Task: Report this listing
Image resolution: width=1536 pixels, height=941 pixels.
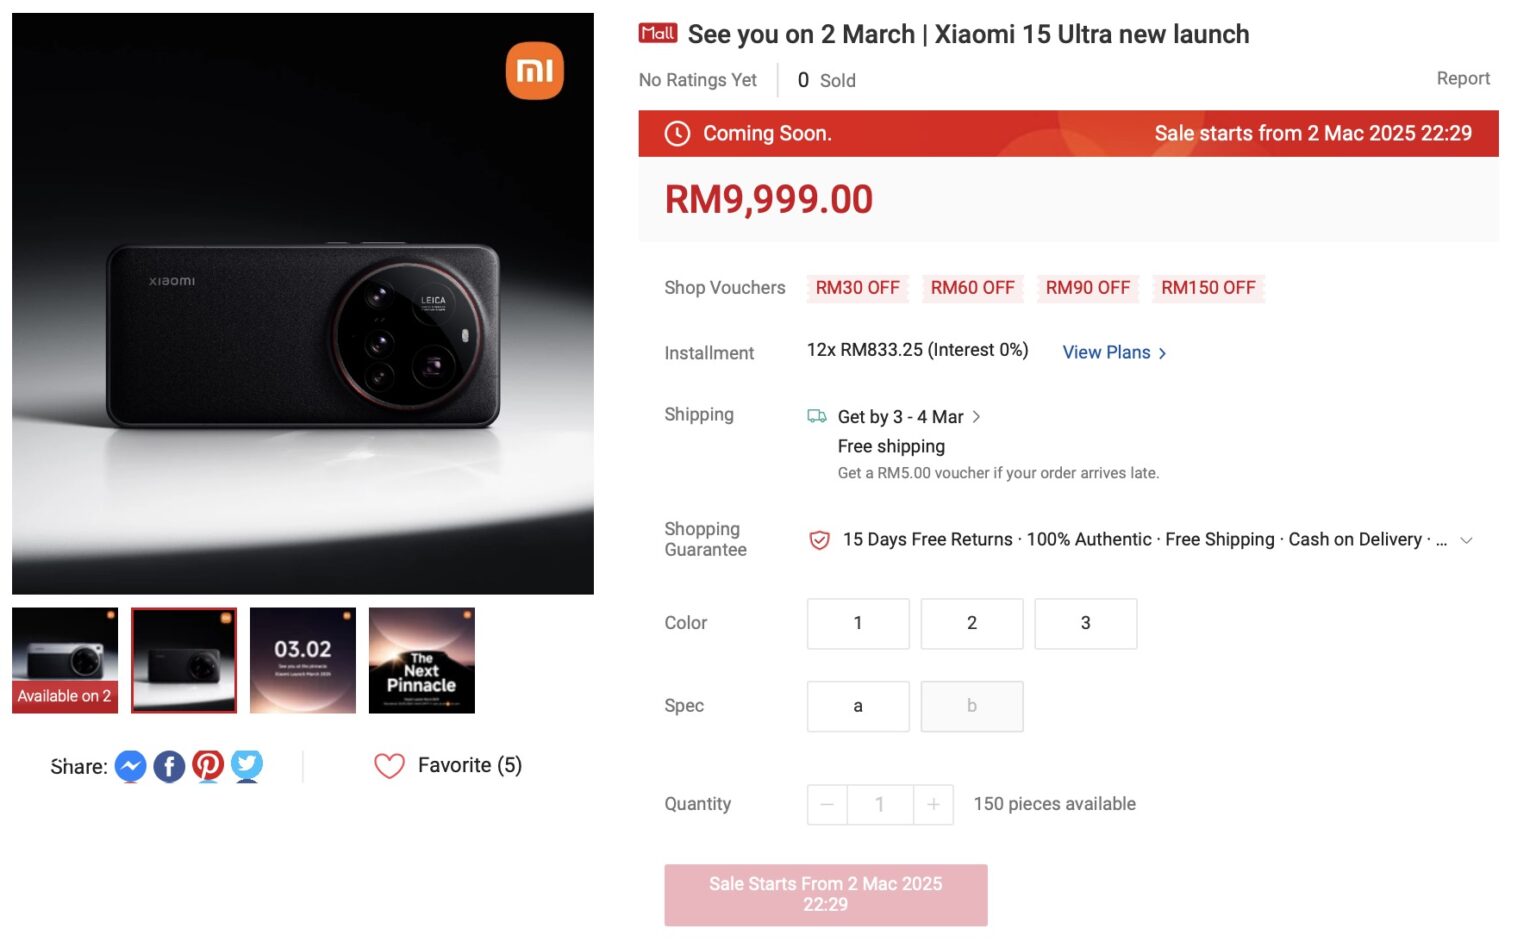Action: point(1463,77)
